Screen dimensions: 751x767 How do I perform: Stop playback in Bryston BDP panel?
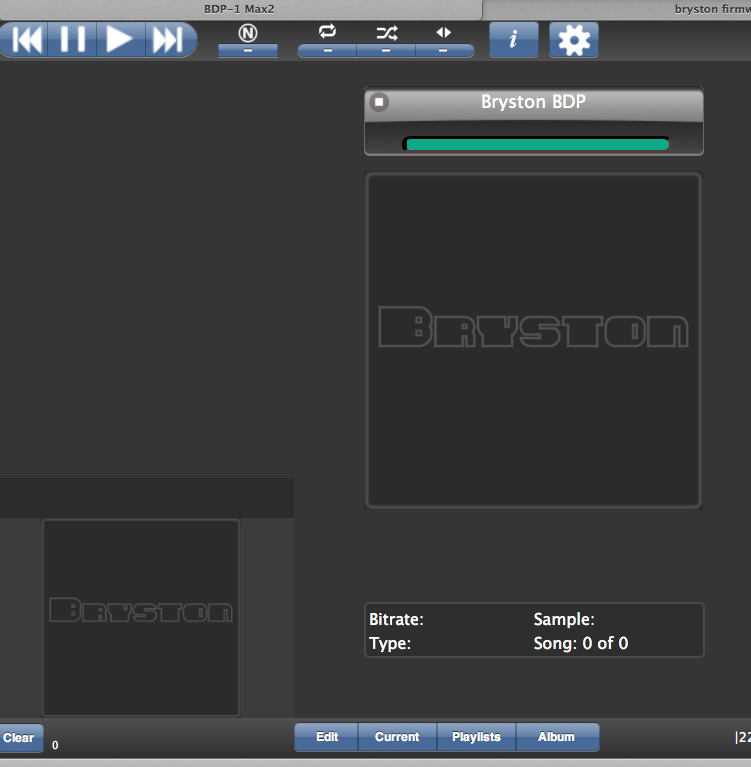click(x=379, y=102)
